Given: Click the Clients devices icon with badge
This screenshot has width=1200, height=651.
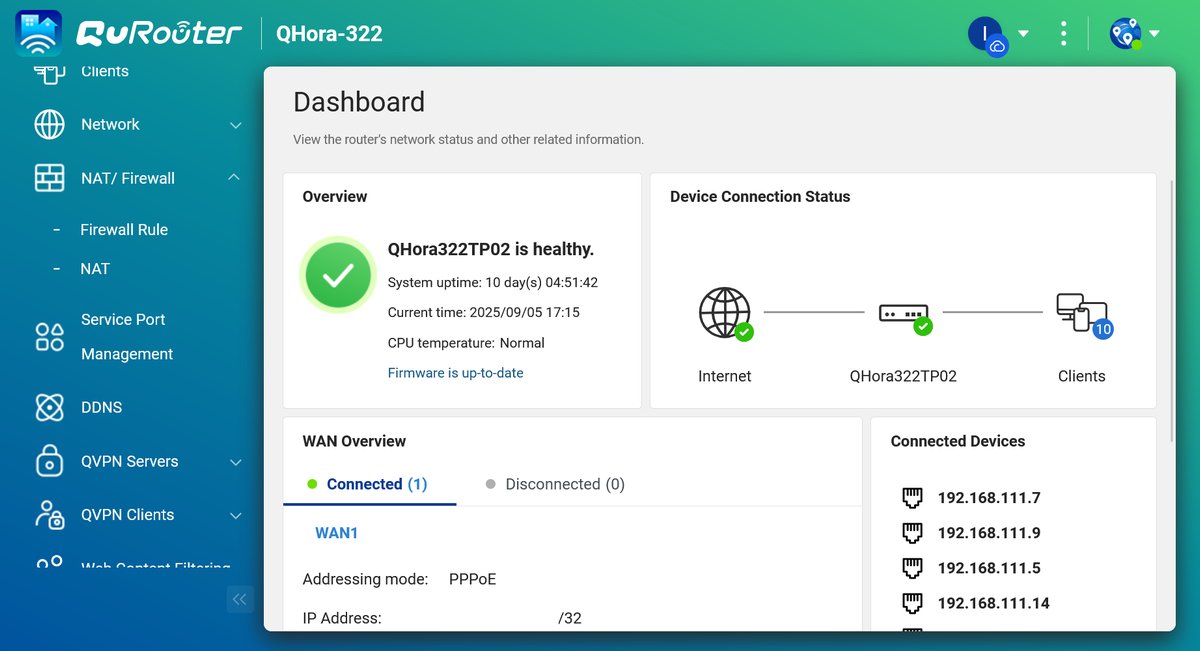Looking at the screenshot, I should point(1082,313).
